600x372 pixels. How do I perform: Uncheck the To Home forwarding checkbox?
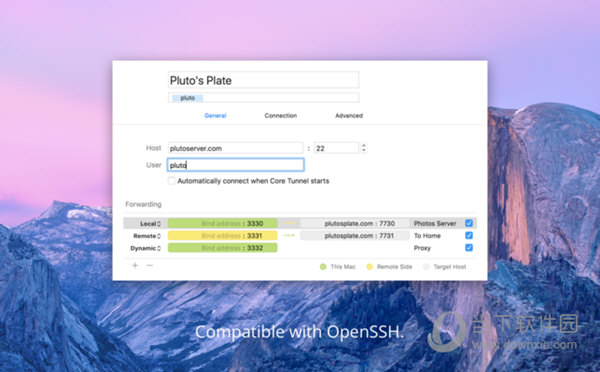(x=469, y=235)
